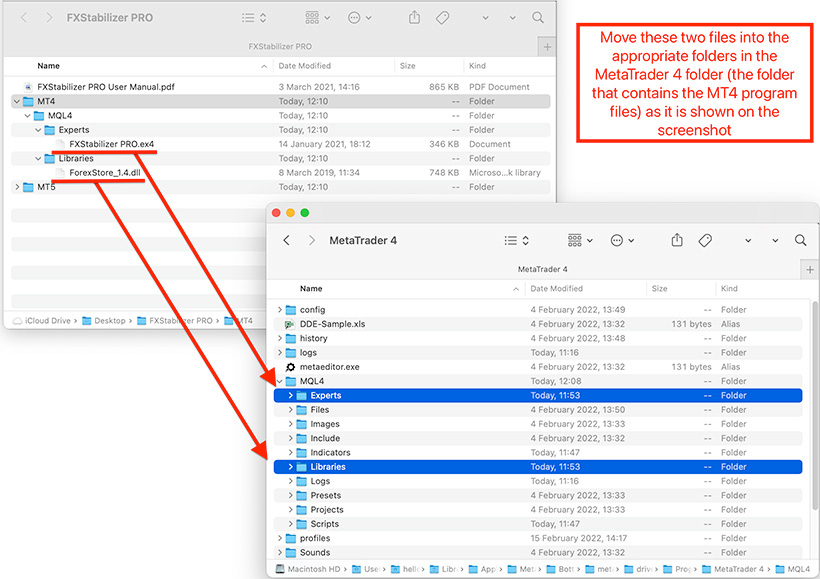Select the Files folder row
Image resolution: width=820 pixels, height=579 pixels.
538,410
